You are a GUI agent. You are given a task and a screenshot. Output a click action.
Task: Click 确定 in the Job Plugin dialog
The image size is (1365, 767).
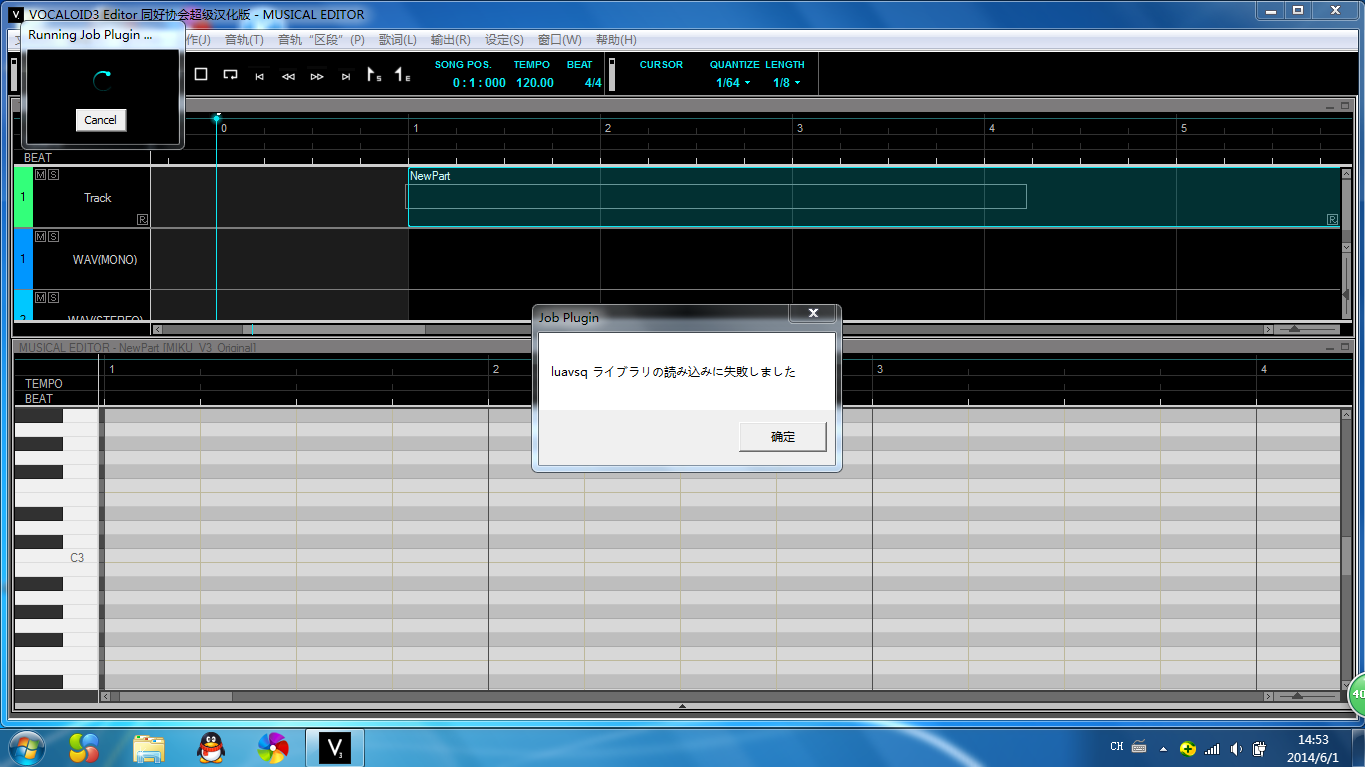tap(783, 437)
